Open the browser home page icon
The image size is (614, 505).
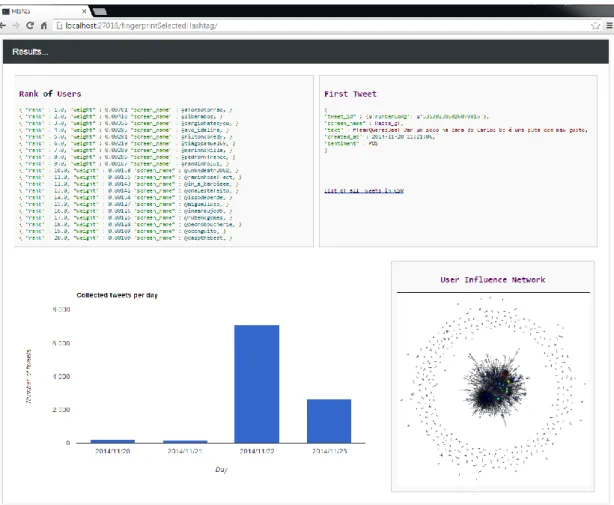[x=43, y=25]
